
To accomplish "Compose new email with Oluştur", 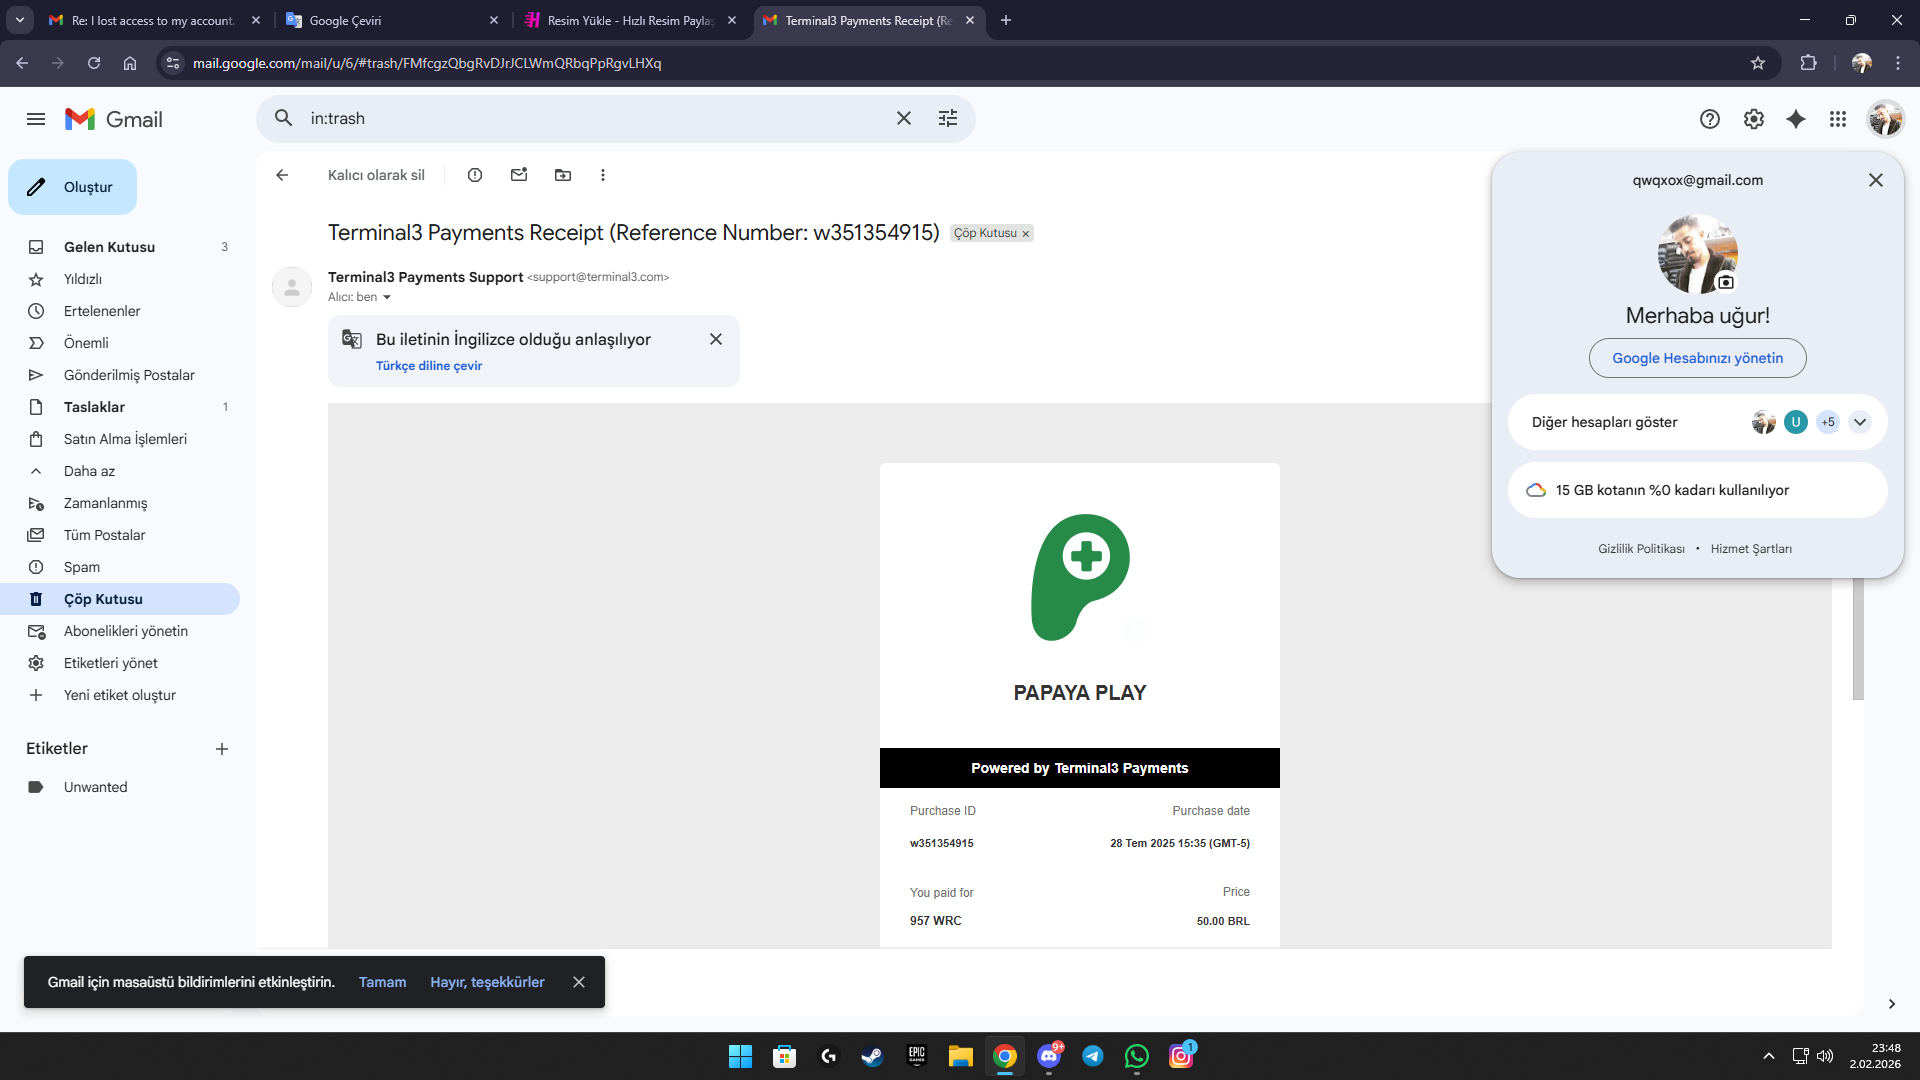I will tap(72, 187).
